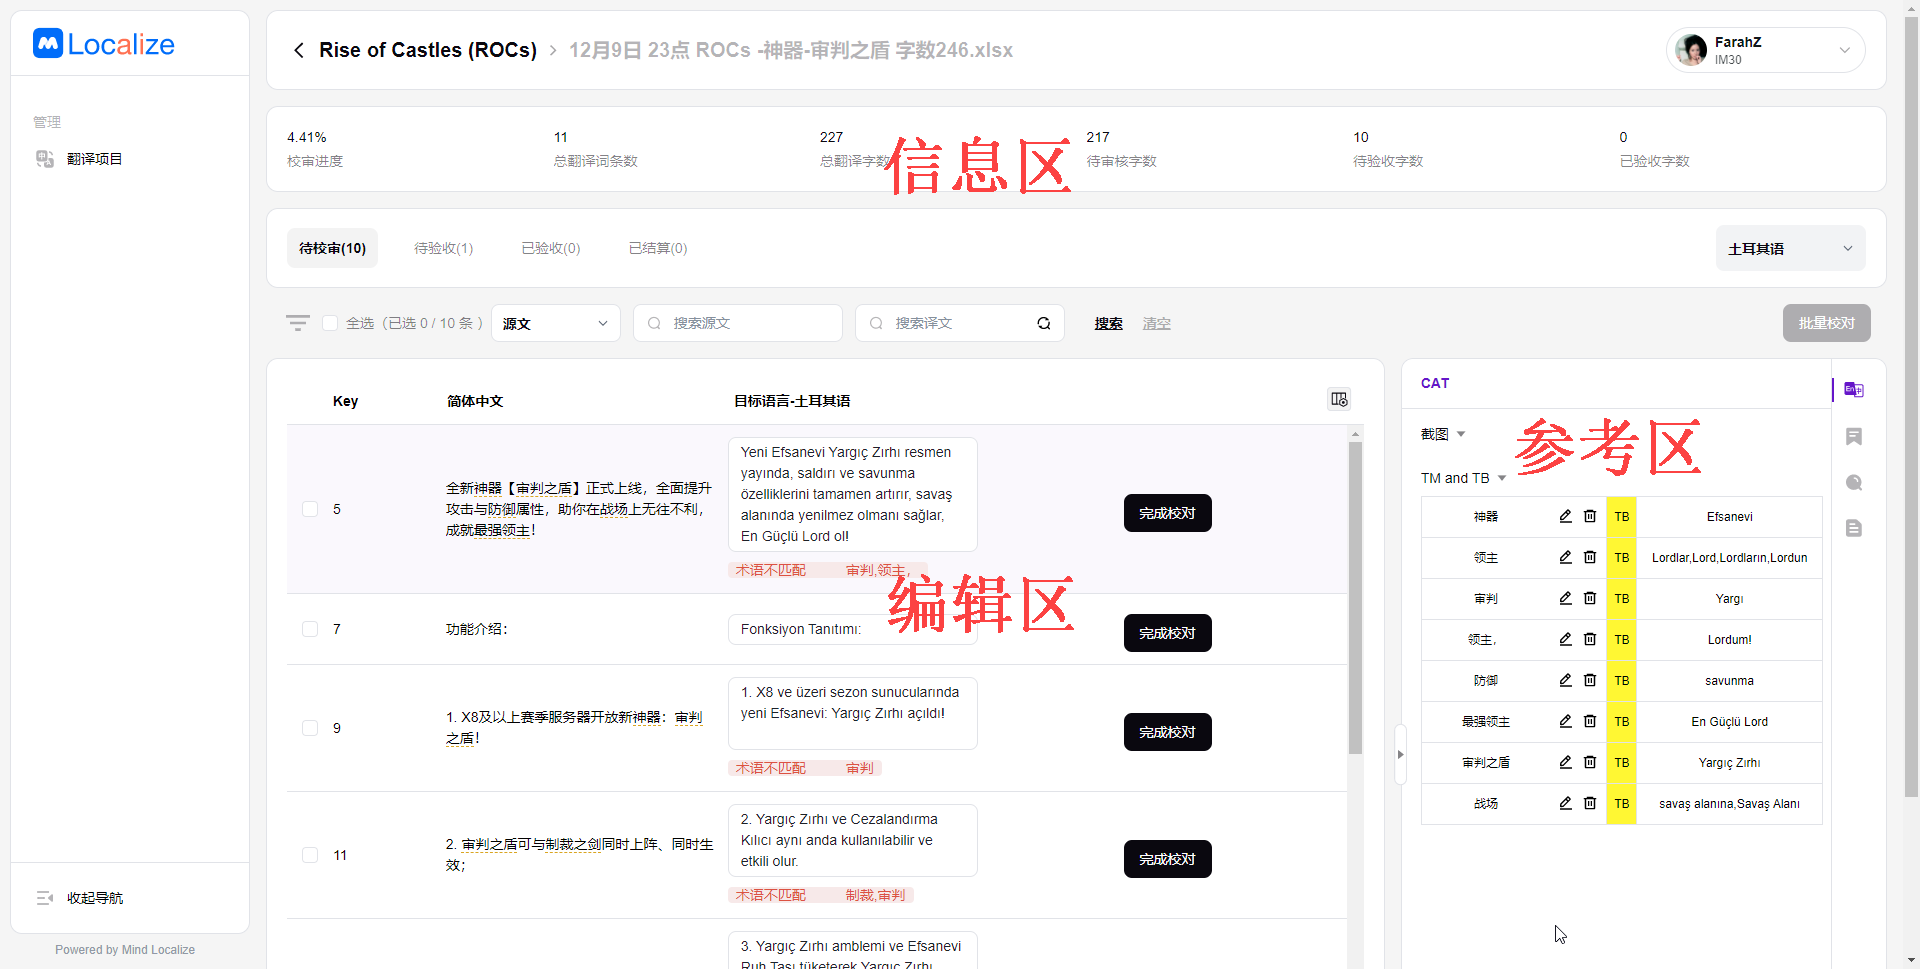Tick the 全选 select-all checkbox
This screenshot has width=1920, height=969.
[330, 323]
